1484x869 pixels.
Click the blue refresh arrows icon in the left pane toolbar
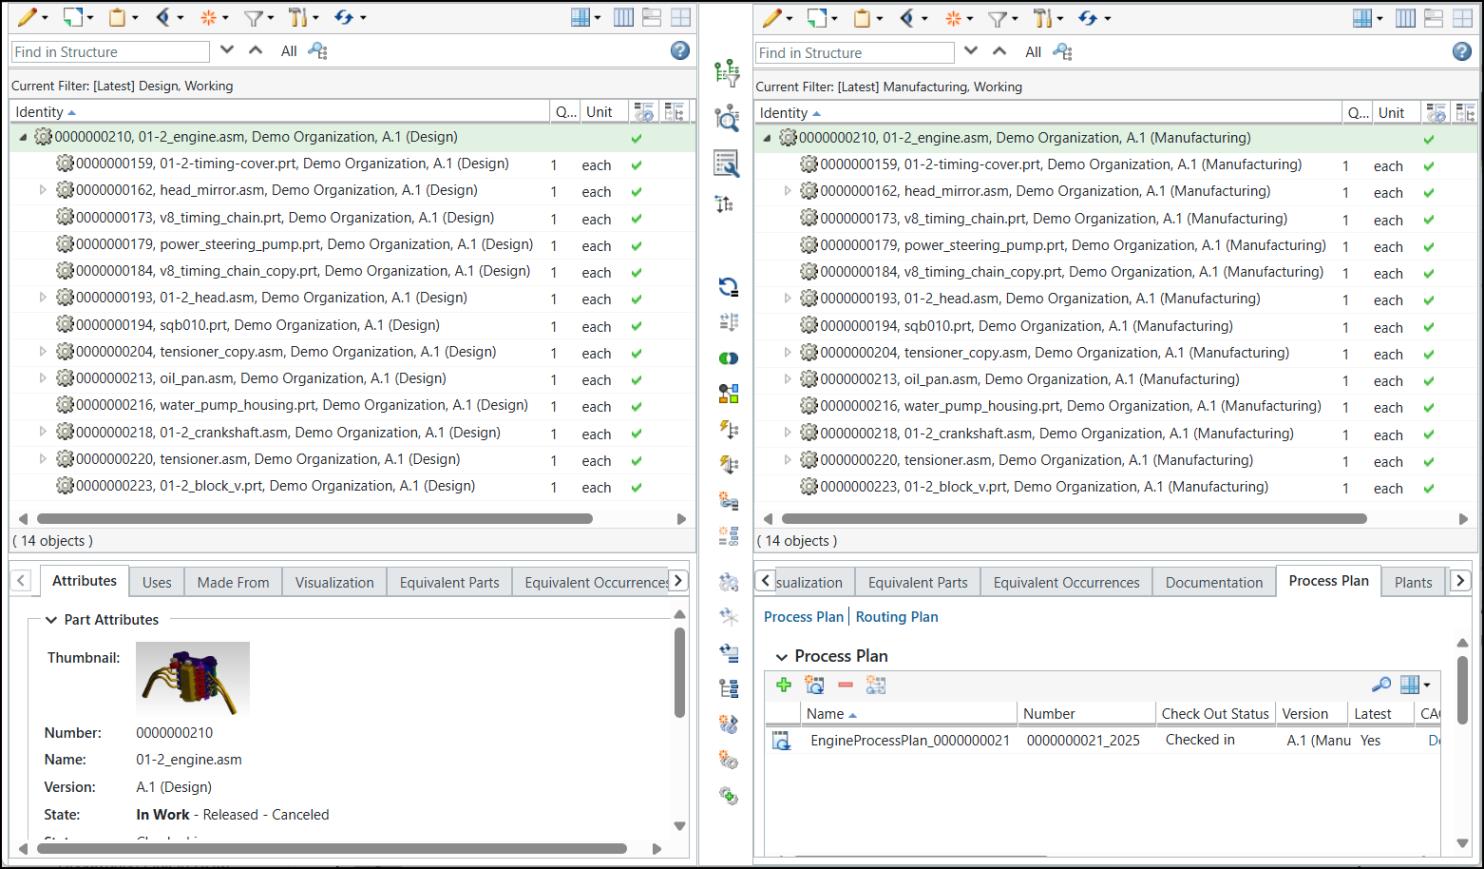pyautogui.click(x=344, y=17)
